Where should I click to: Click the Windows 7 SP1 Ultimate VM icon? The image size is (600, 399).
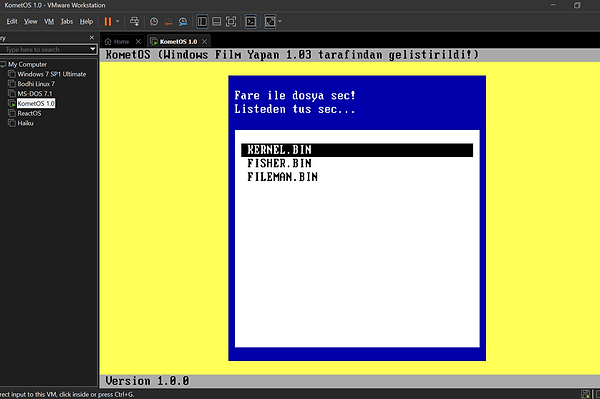[12, 74]
